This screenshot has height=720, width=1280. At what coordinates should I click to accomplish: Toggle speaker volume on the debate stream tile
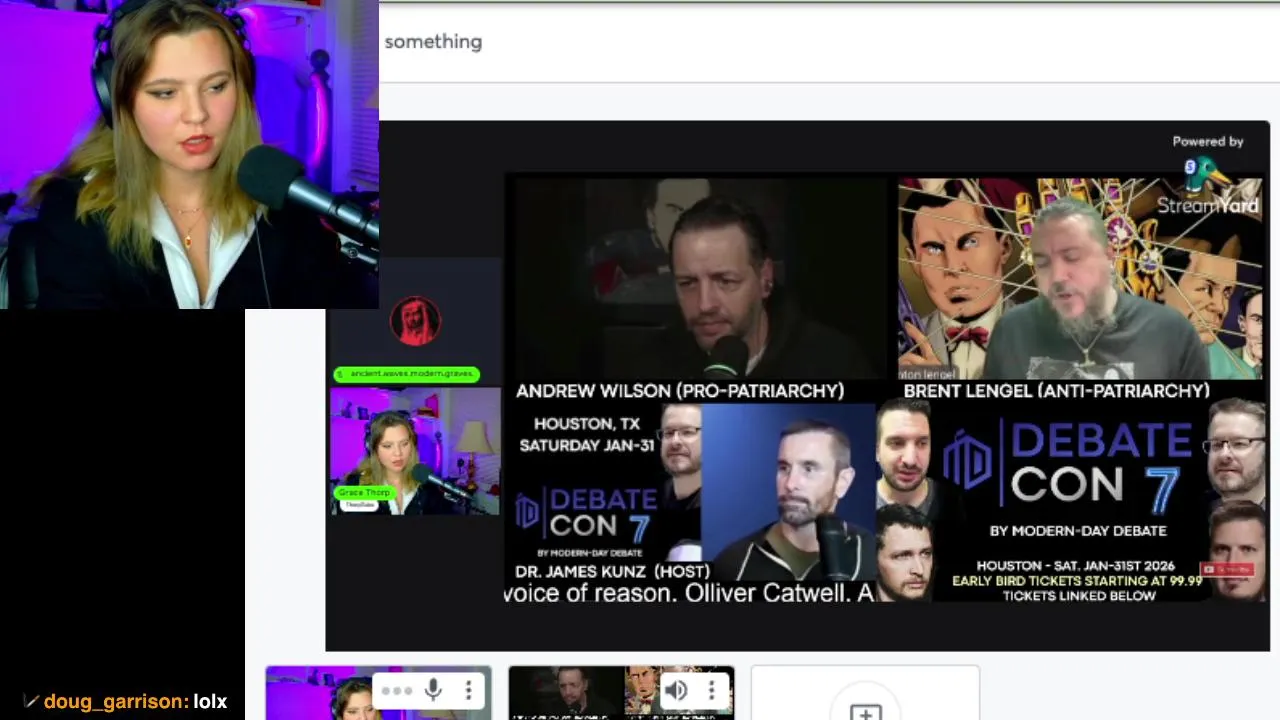[676, 690]
